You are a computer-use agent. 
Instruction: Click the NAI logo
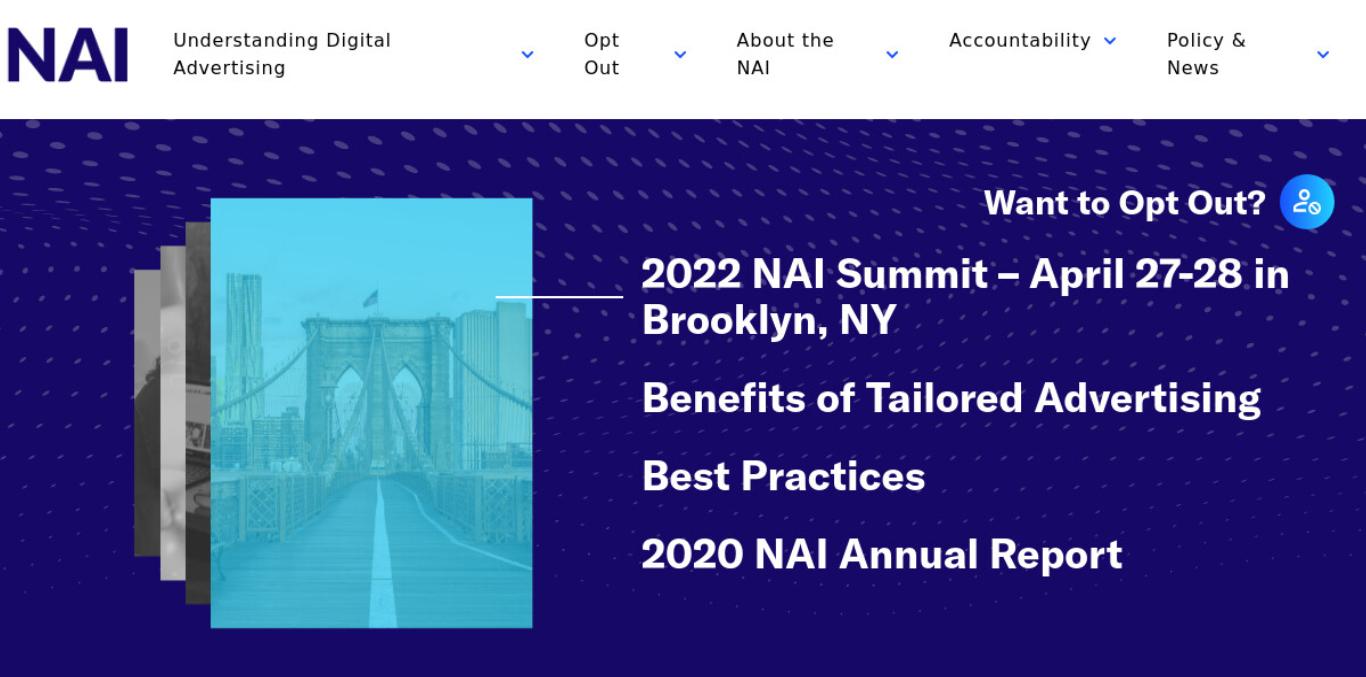[68, 55]
